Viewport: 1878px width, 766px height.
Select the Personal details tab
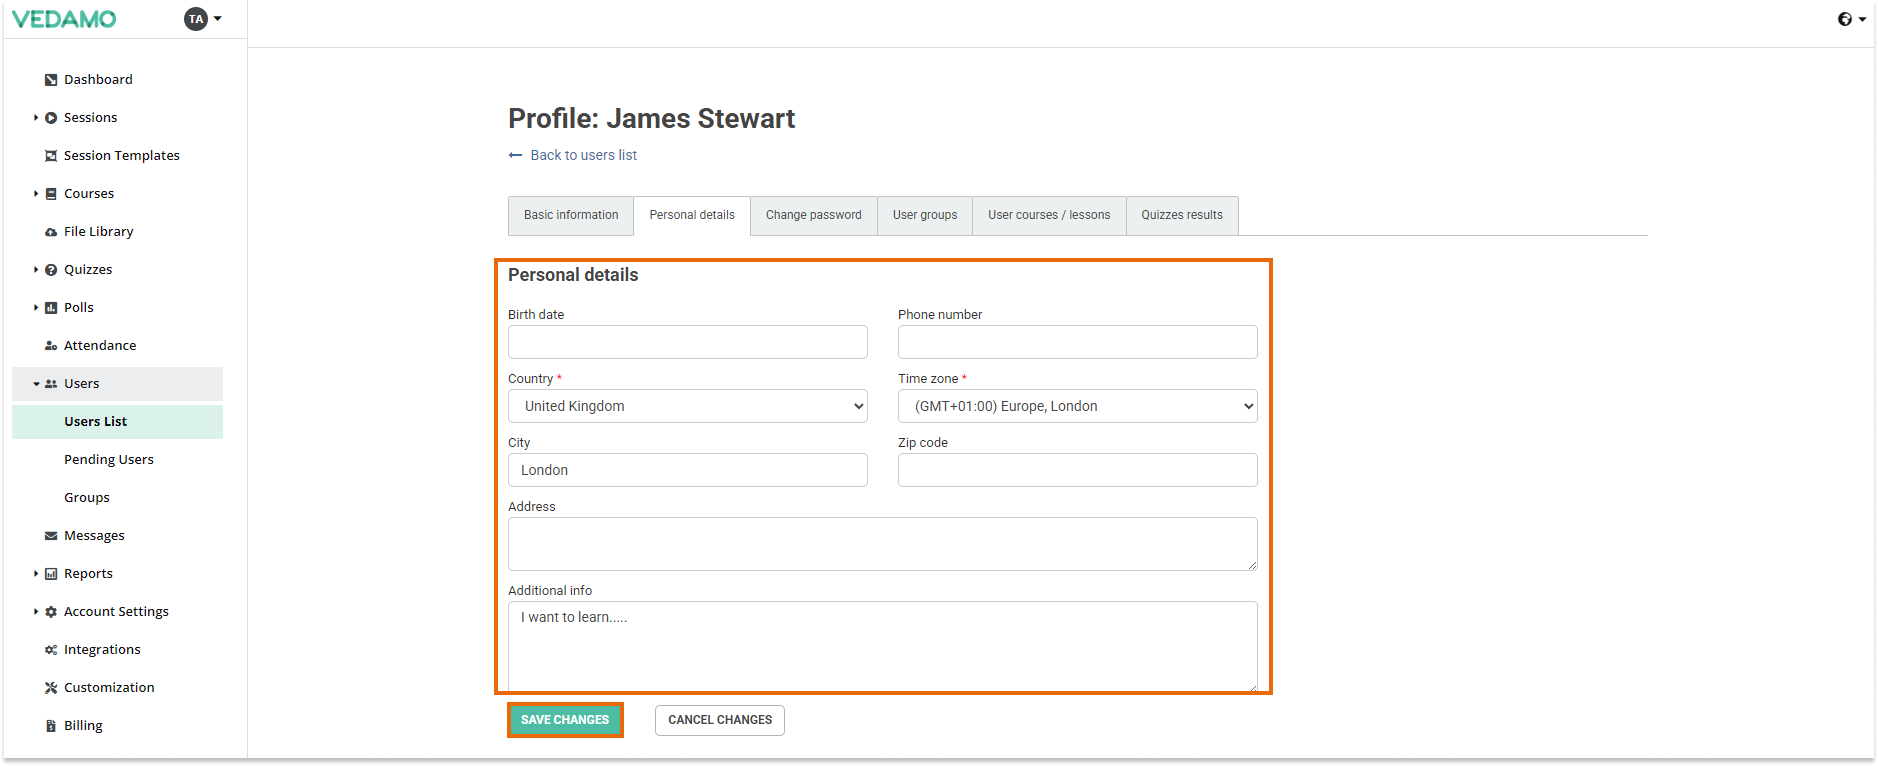[x=692, y=216]
